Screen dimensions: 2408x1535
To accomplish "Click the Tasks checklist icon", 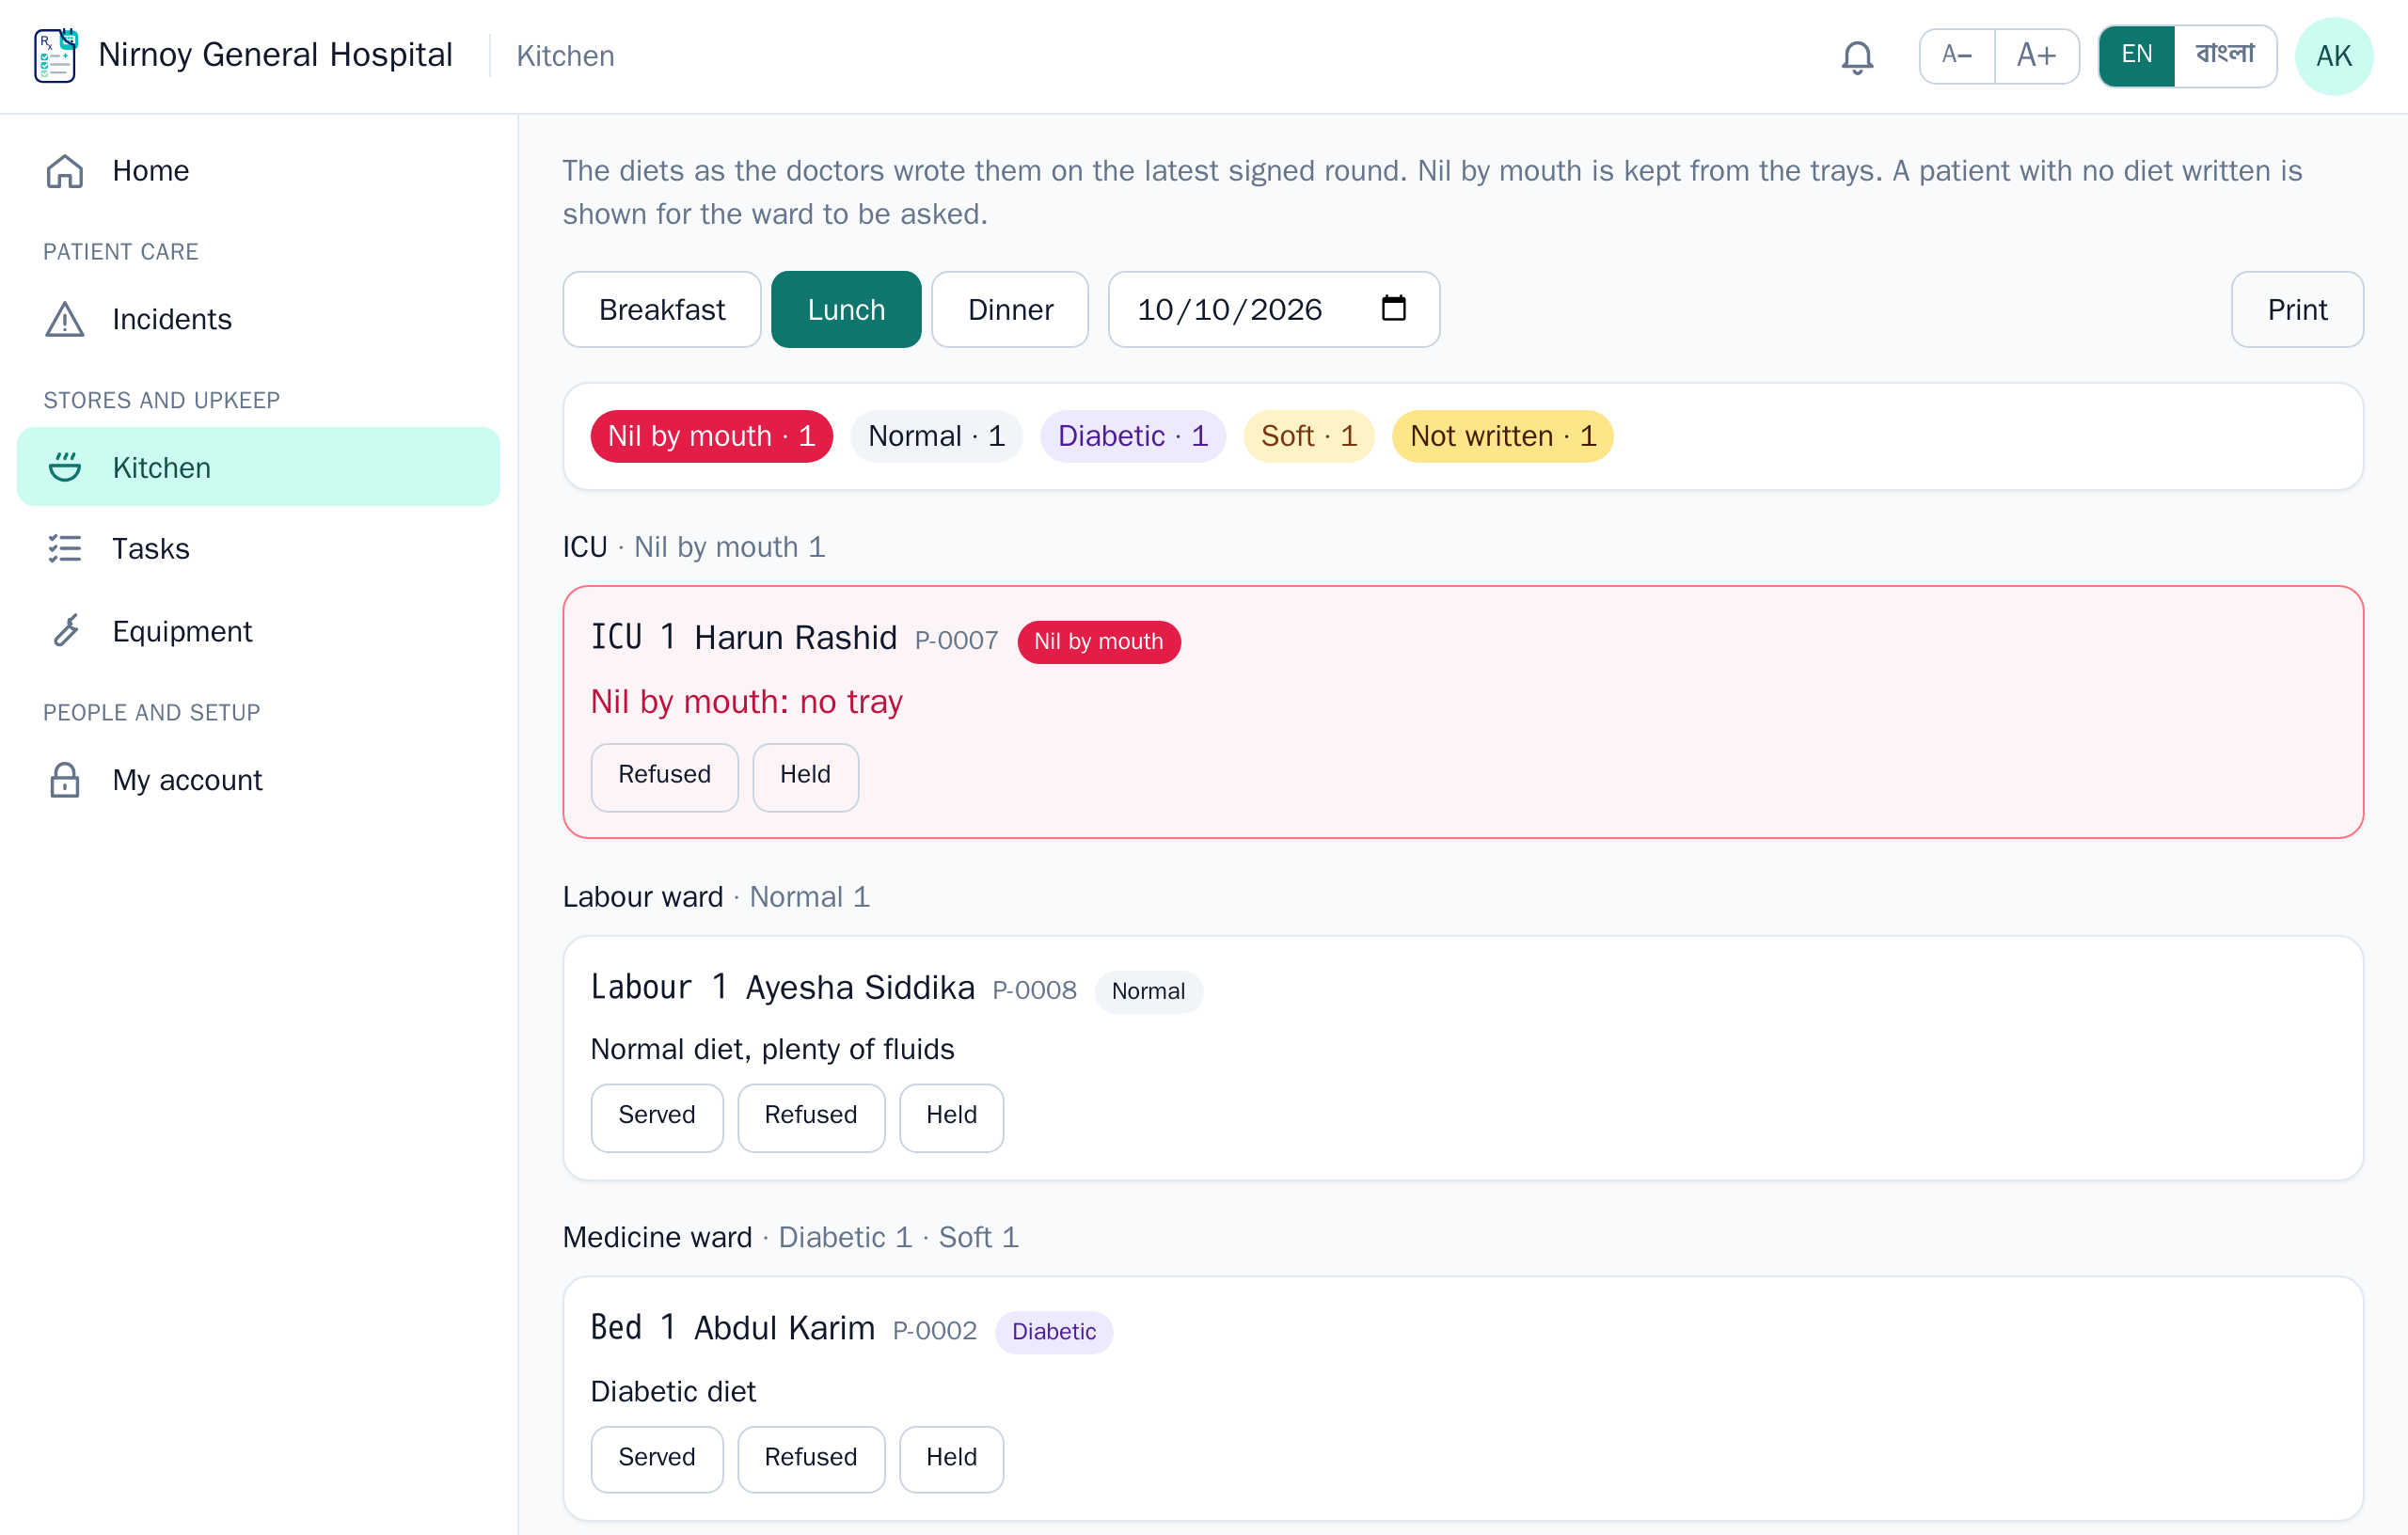I will tap(65, 548).
